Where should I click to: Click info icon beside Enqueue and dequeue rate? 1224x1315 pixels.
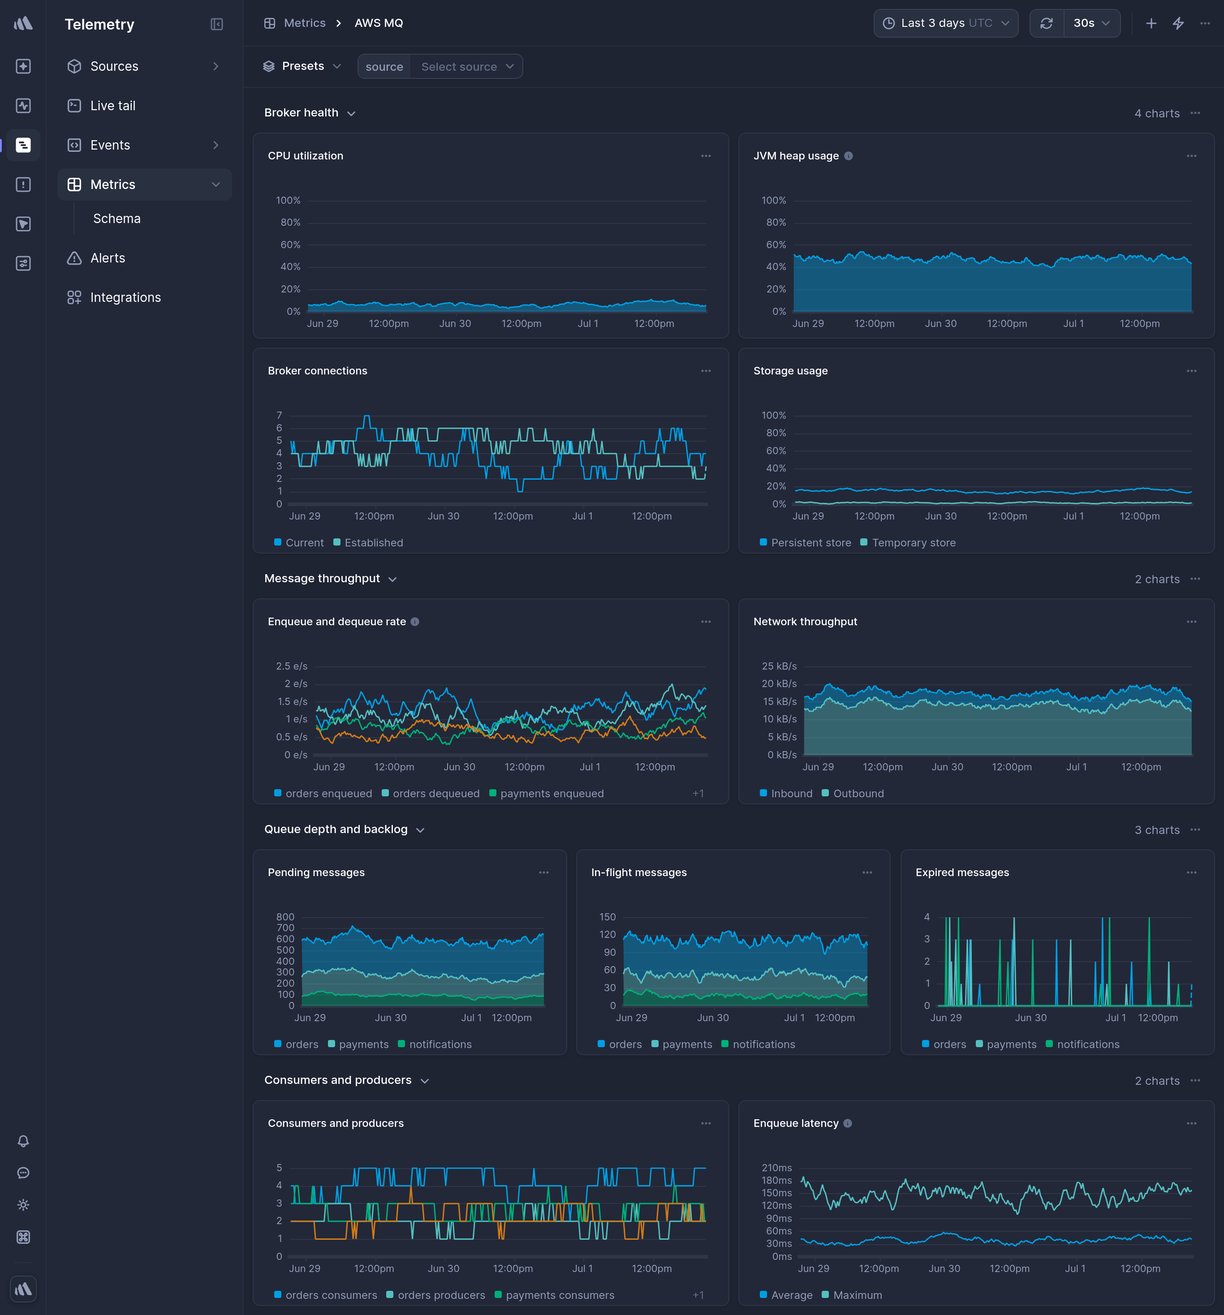tap(415, 622)
